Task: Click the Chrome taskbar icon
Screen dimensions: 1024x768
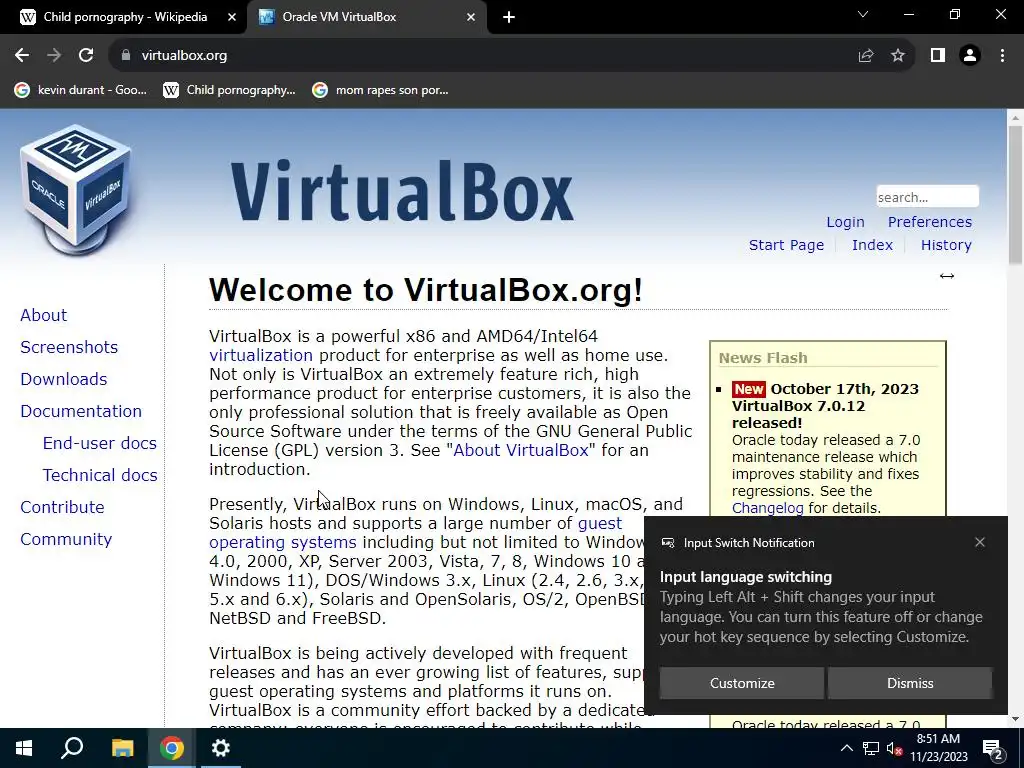Action: tap(172, 748)
